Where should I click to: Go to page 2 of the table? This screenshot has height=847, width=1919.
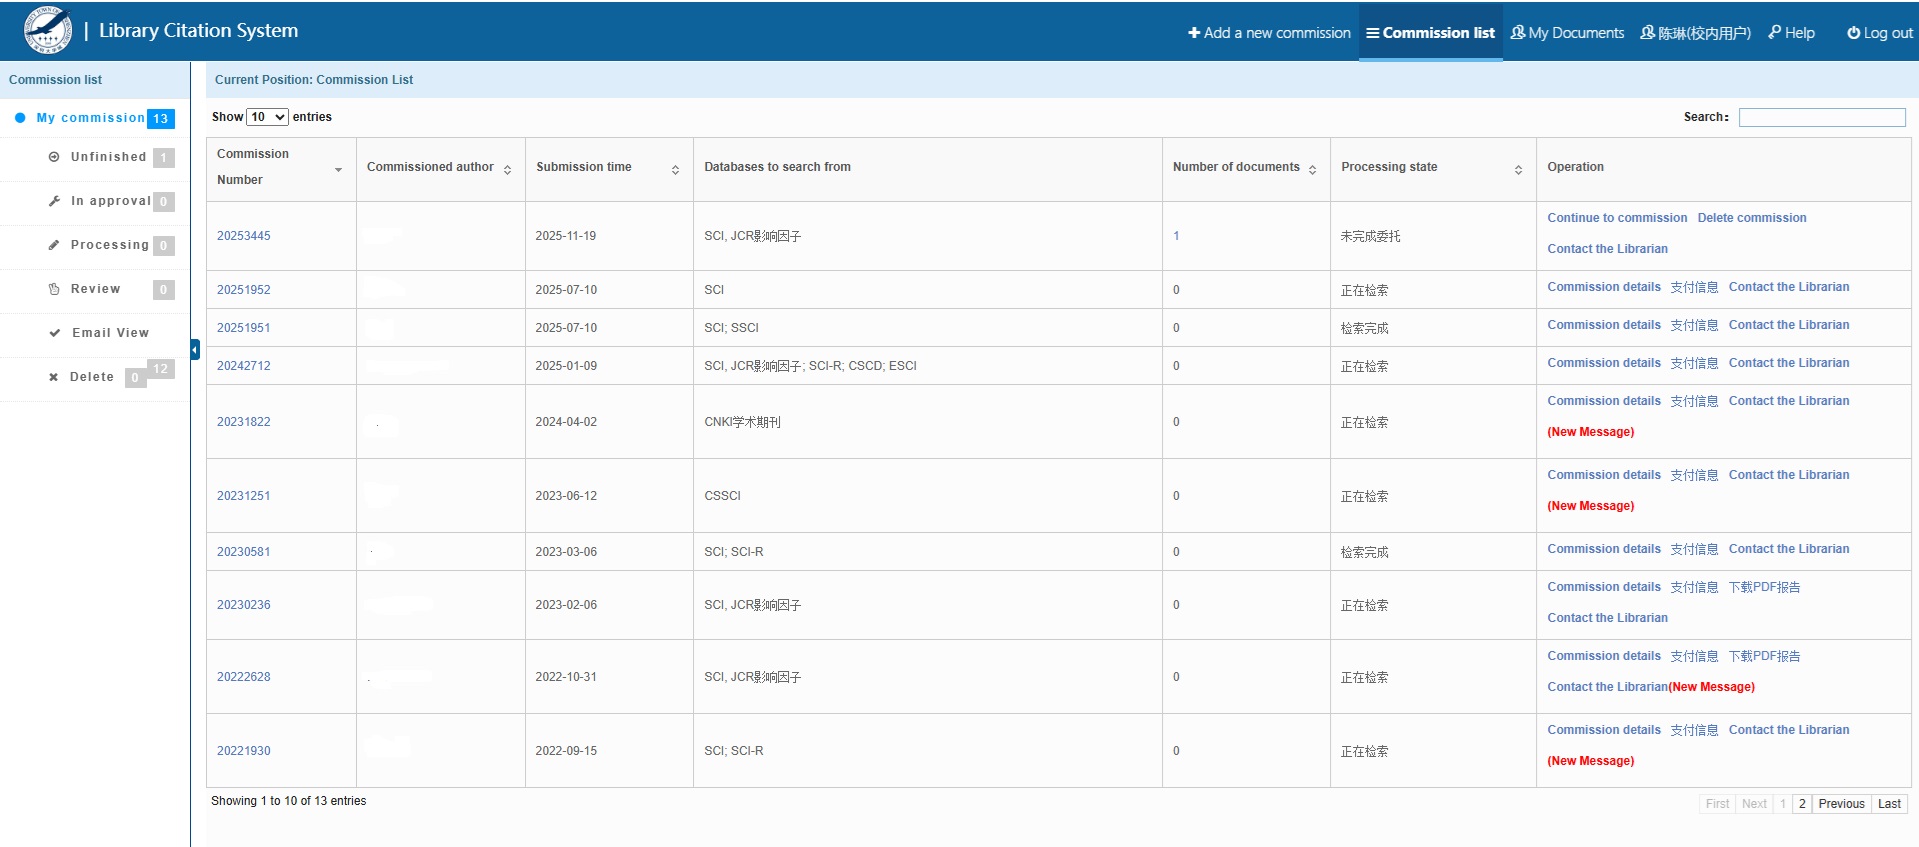(1802, 804)
